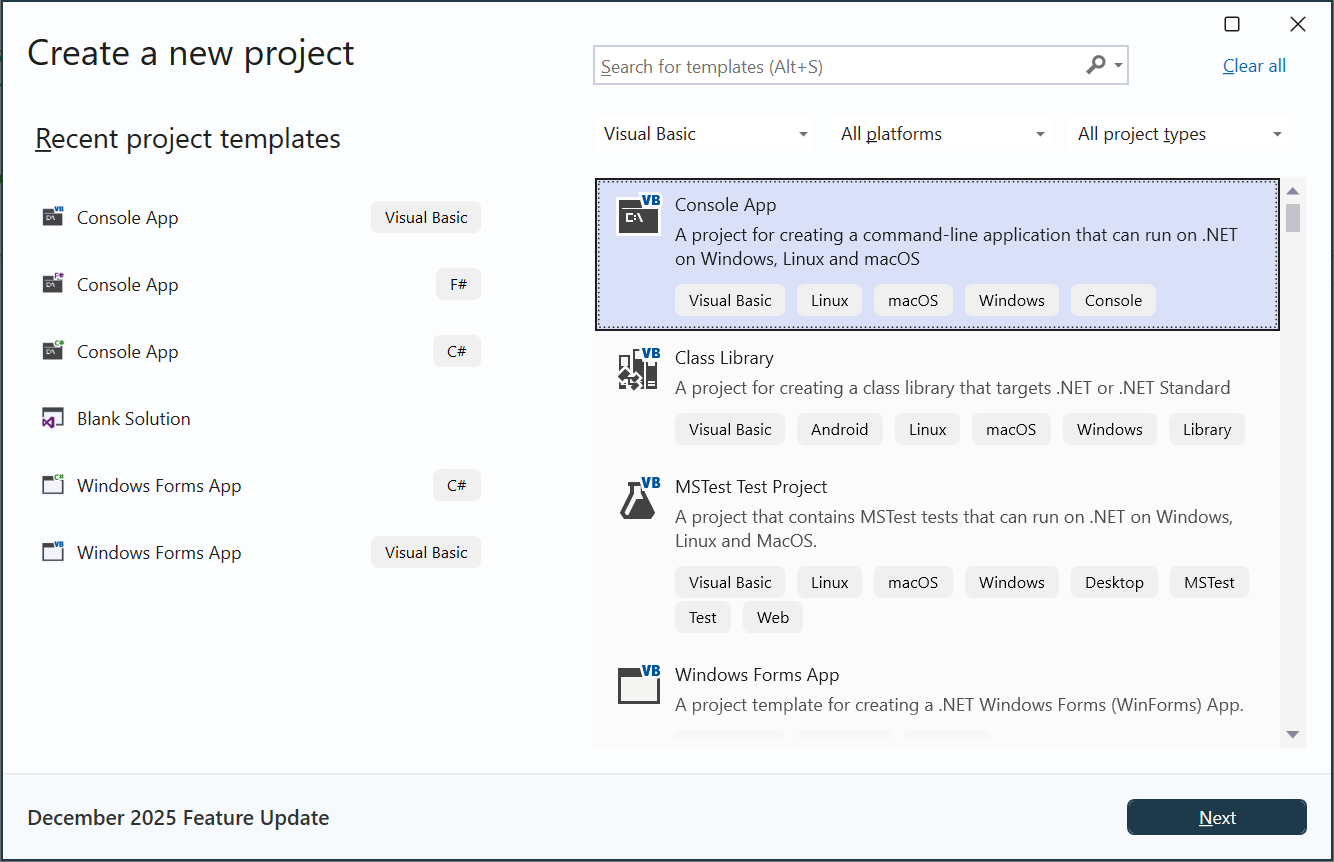Click scrollbar up arrow in template list
The height and width of the screenshot is (862, 1334).
[x=1293, y=191]
